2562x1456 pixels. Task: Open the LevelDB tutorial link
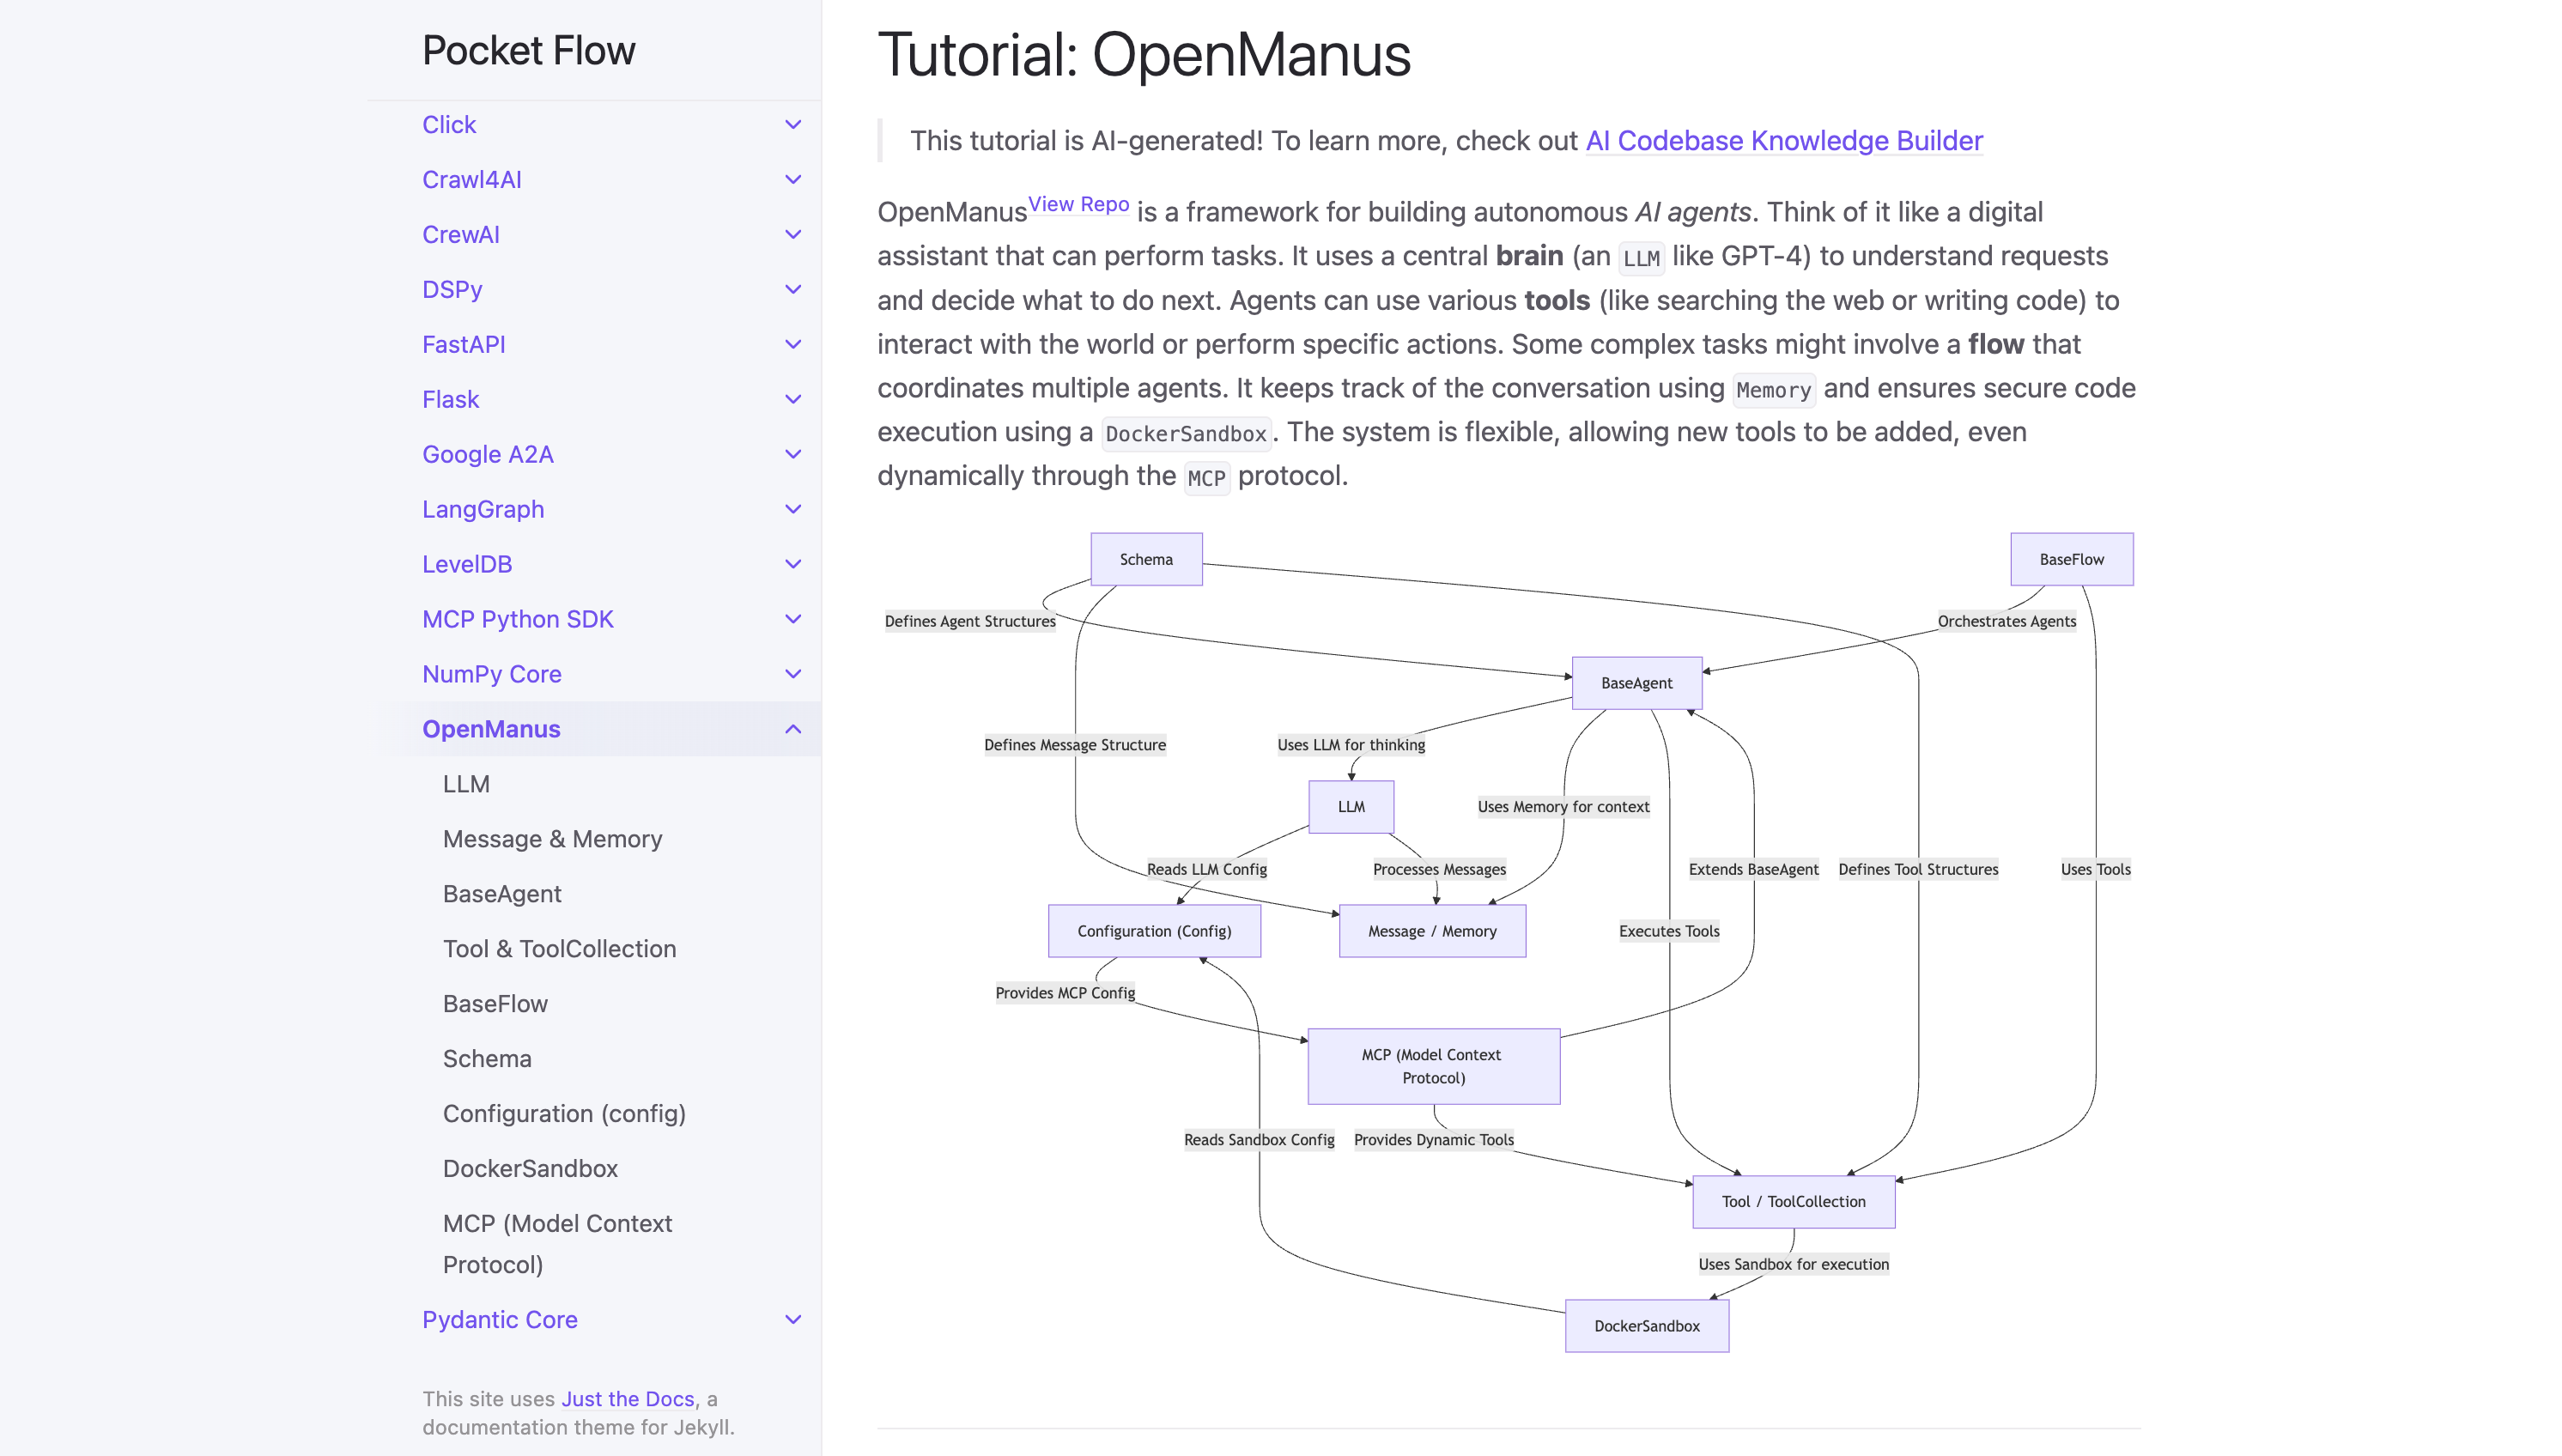[467, 565]
